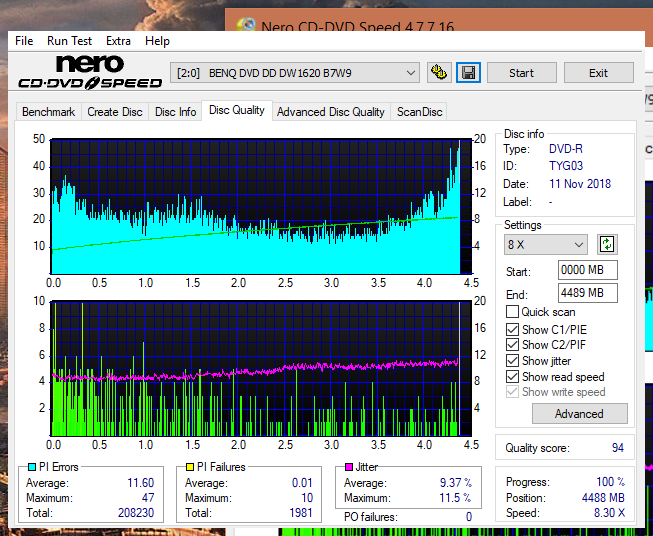The image size is (653, 536).
Task: Switch to the Benchmark tab
Action: click(49, 112)
